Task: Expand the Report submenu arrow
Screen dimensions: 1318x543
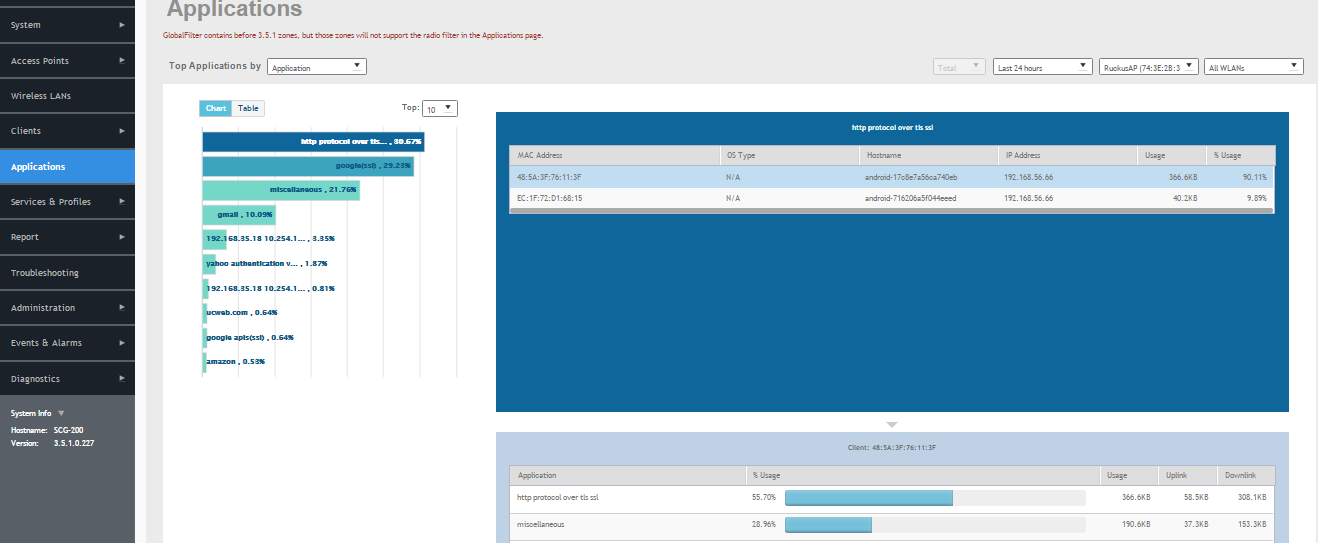Action: click(122, 237)
